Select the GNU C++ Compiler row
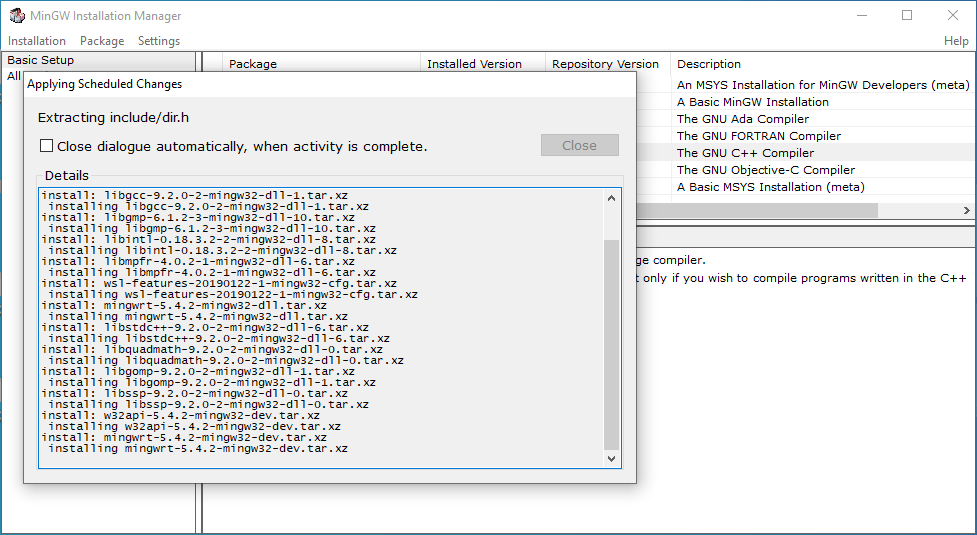Screen dimensions: 977x535 tap(745, 153)
